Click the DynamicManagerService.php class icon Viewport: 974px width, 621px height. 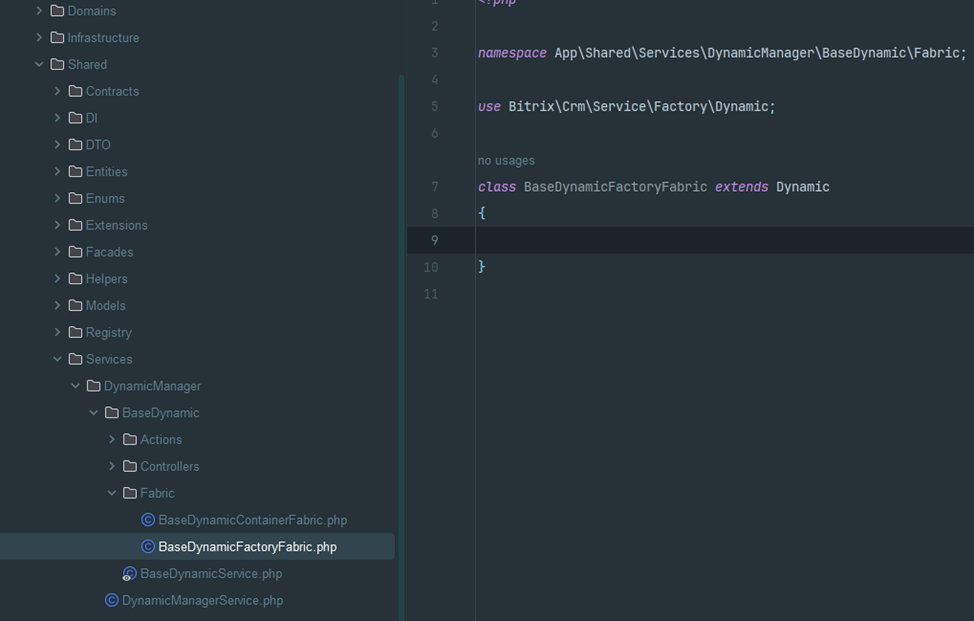[x=112, y=601]
